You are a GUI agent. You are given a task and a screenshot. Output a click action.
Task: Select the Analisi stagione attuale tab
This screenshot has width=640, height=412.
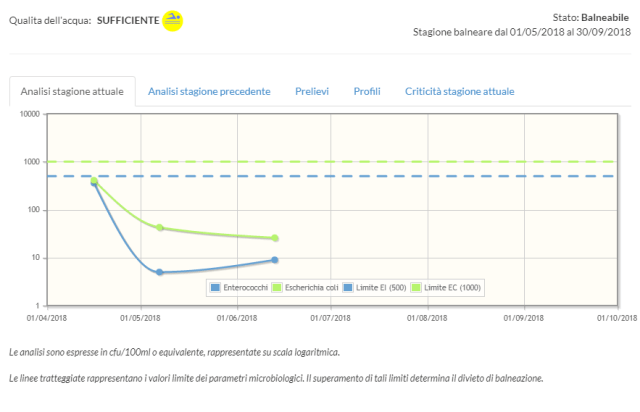(72, 91)
